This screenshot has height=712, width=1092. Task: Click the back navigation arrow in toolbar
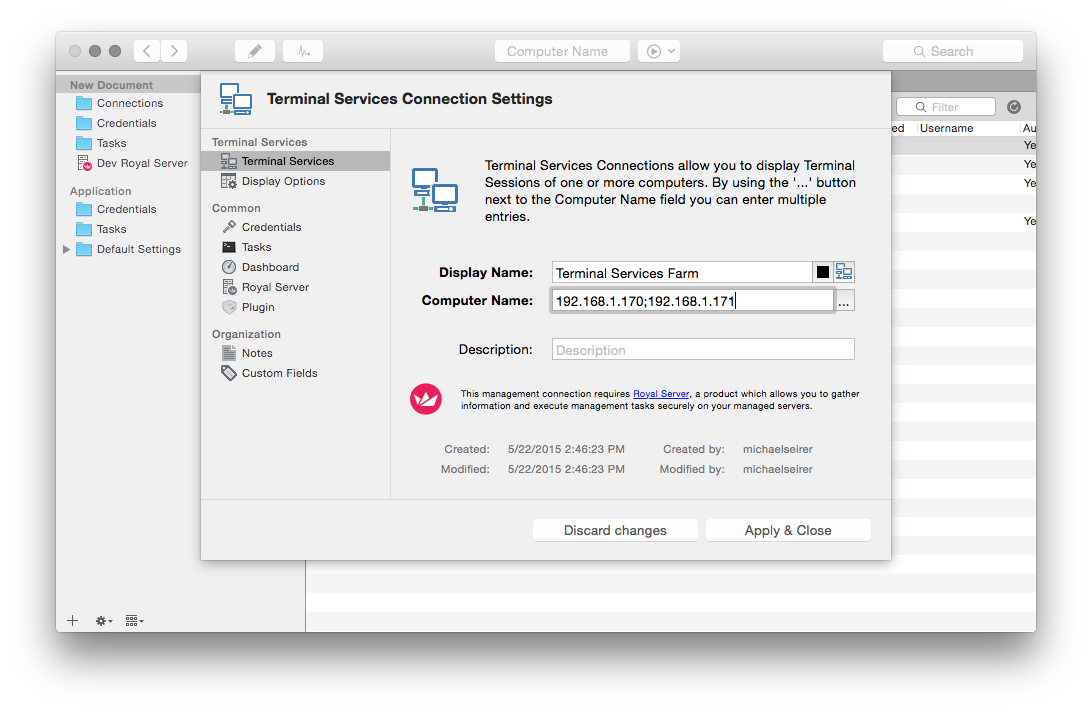point(147,51)
